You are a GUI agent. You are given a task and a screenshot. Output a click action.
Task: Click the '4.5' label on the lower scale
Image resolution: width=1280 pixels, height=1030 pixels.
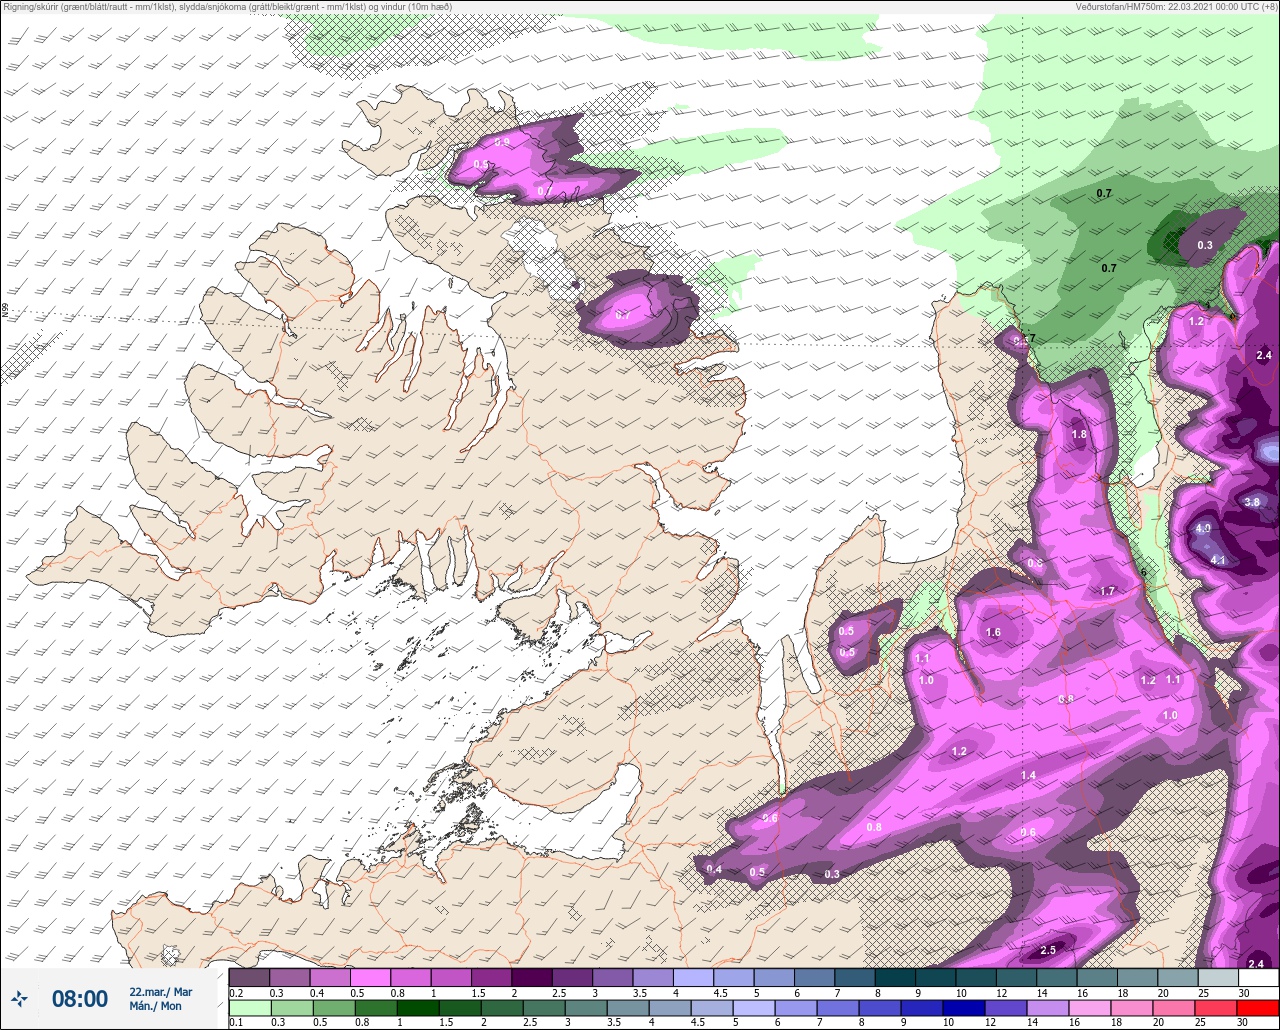pos(697,1023)
